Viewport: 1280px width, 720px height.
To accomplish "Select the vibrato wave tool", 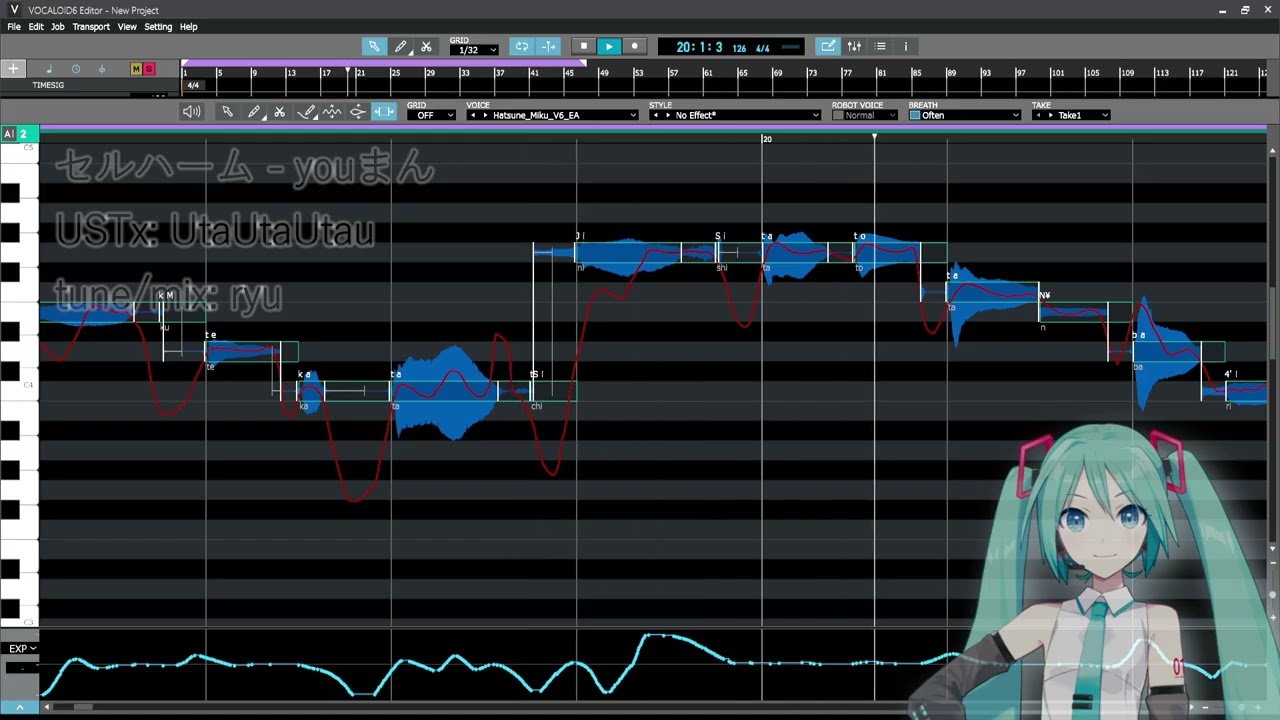I will click(x=332, y=112).
